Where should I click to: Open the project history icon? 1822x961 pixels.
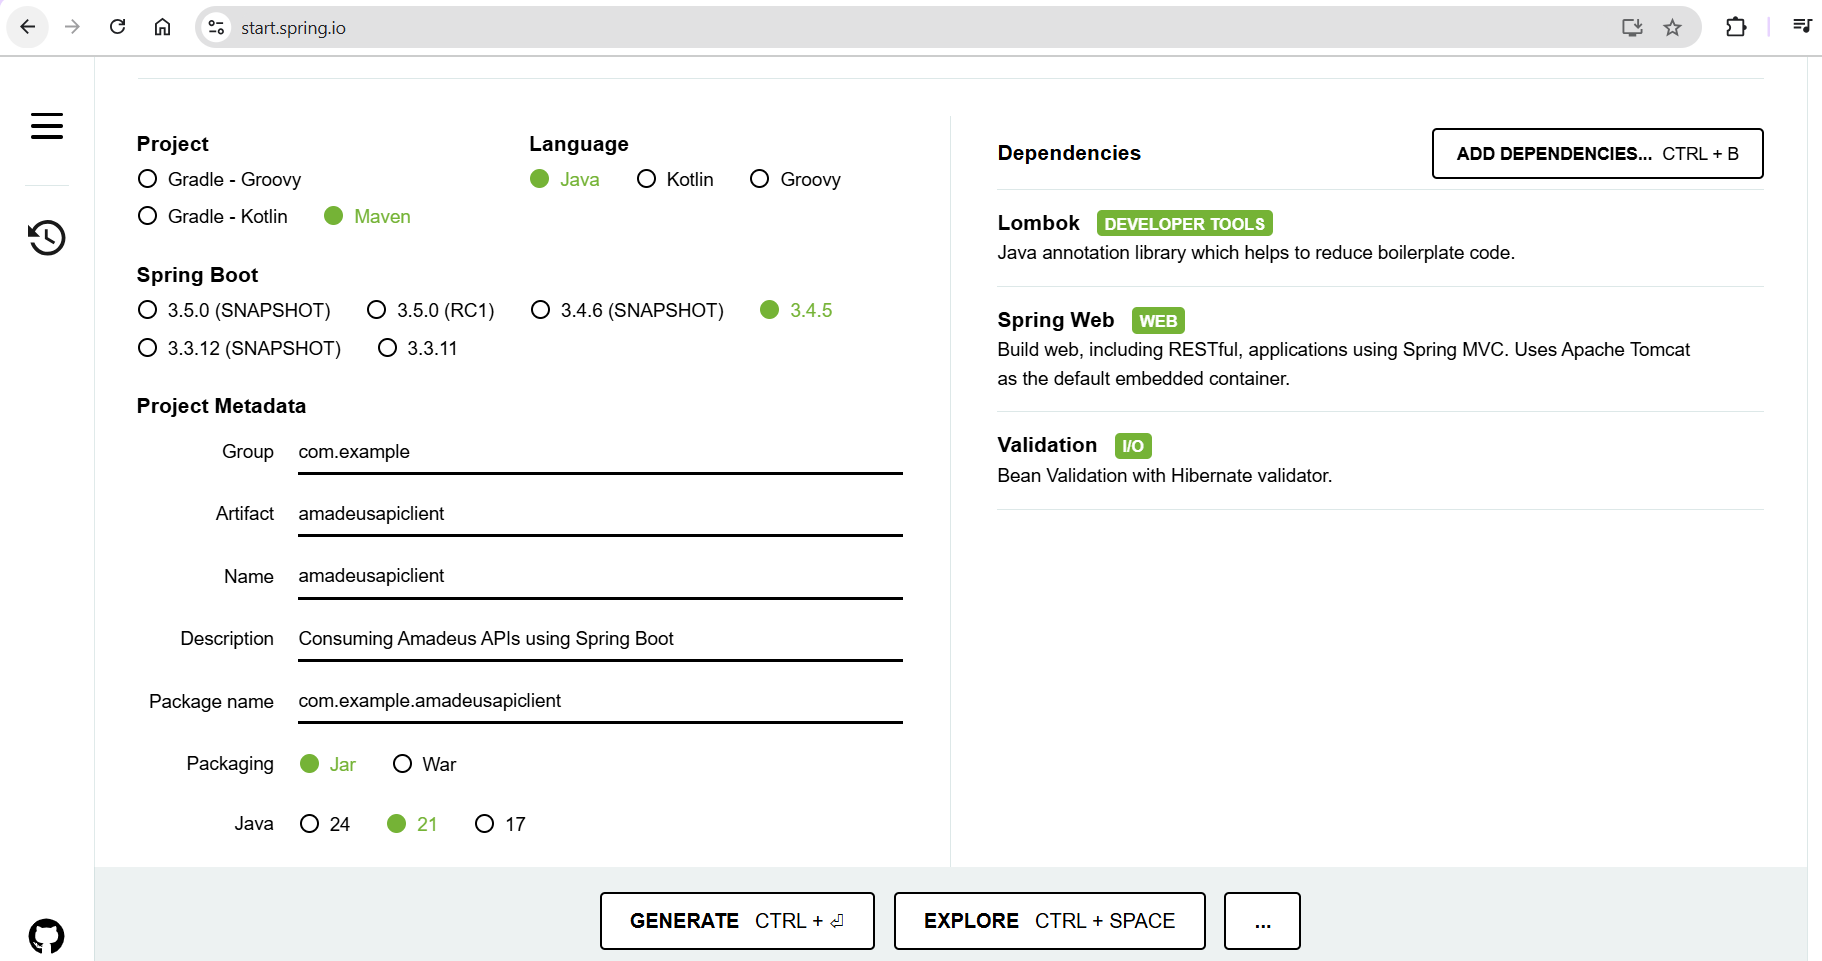(47, 238)
